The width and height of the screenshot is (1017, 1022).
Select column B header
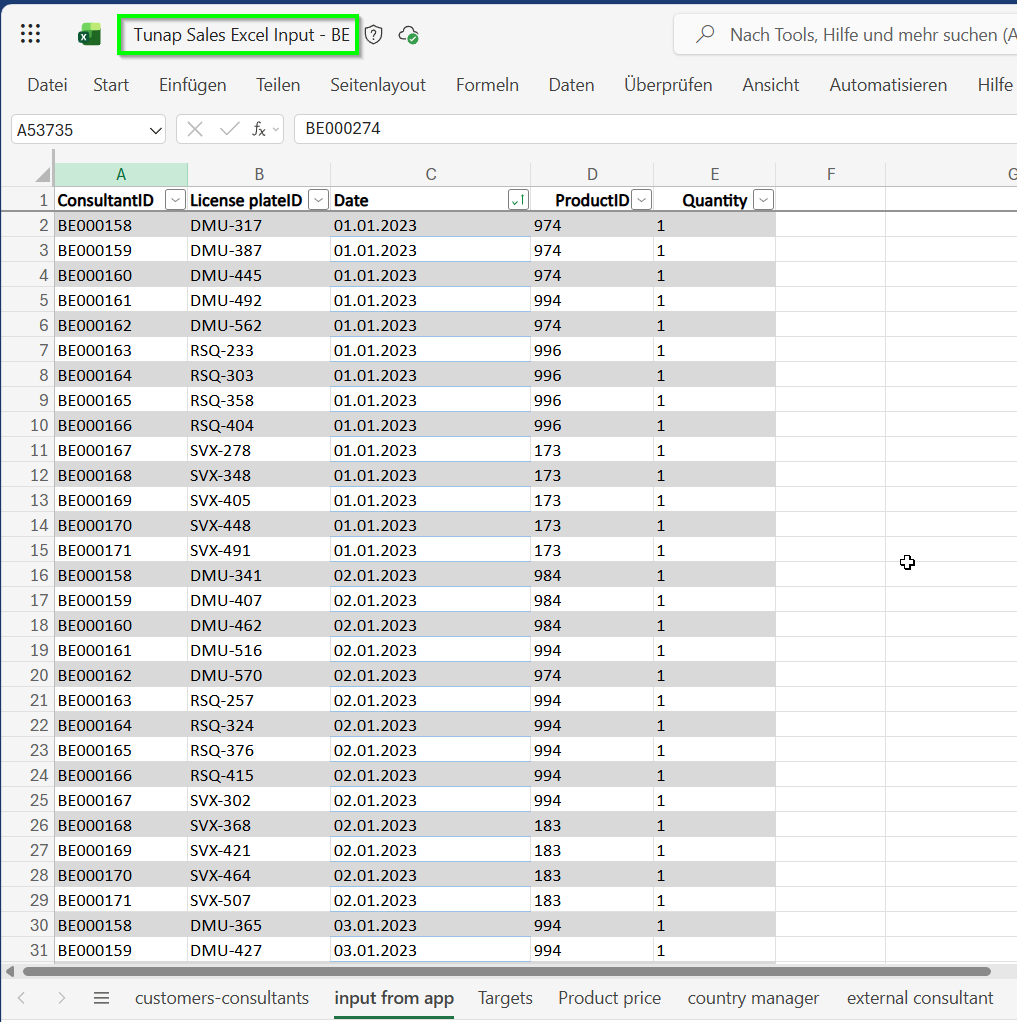coord(259,175)
